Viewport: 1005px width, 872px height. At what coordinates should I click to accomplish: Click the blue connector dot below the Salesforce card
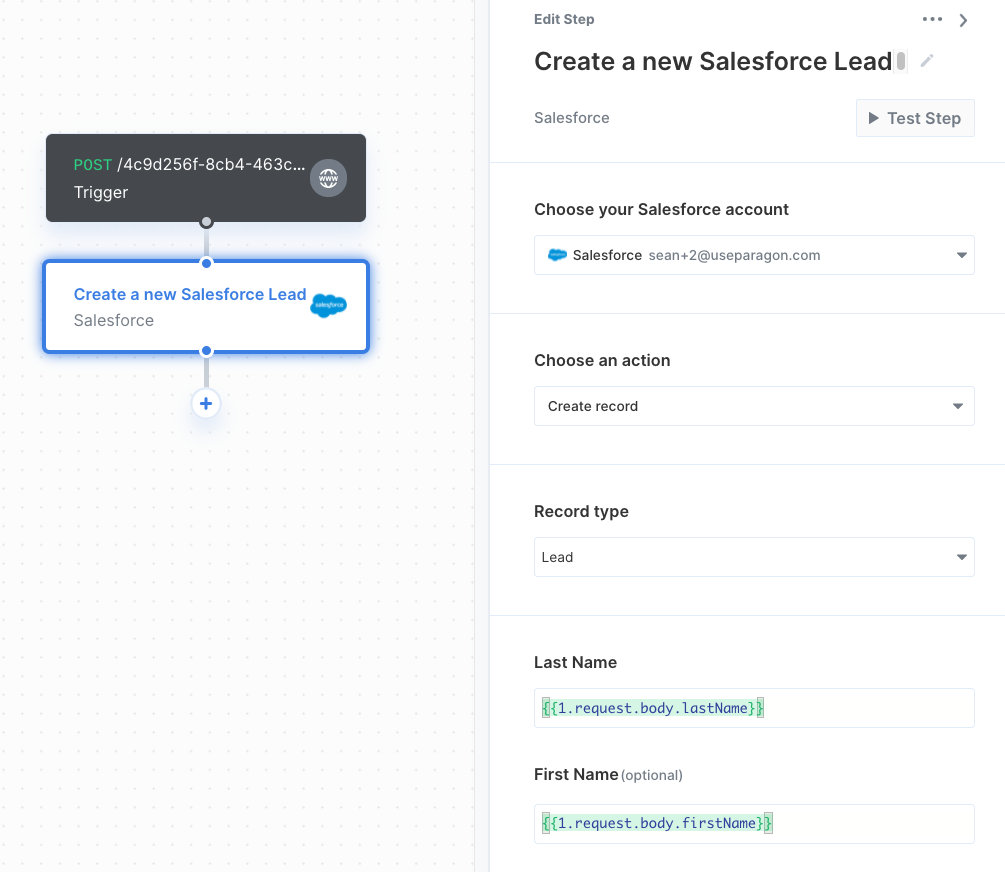[206, 351]
